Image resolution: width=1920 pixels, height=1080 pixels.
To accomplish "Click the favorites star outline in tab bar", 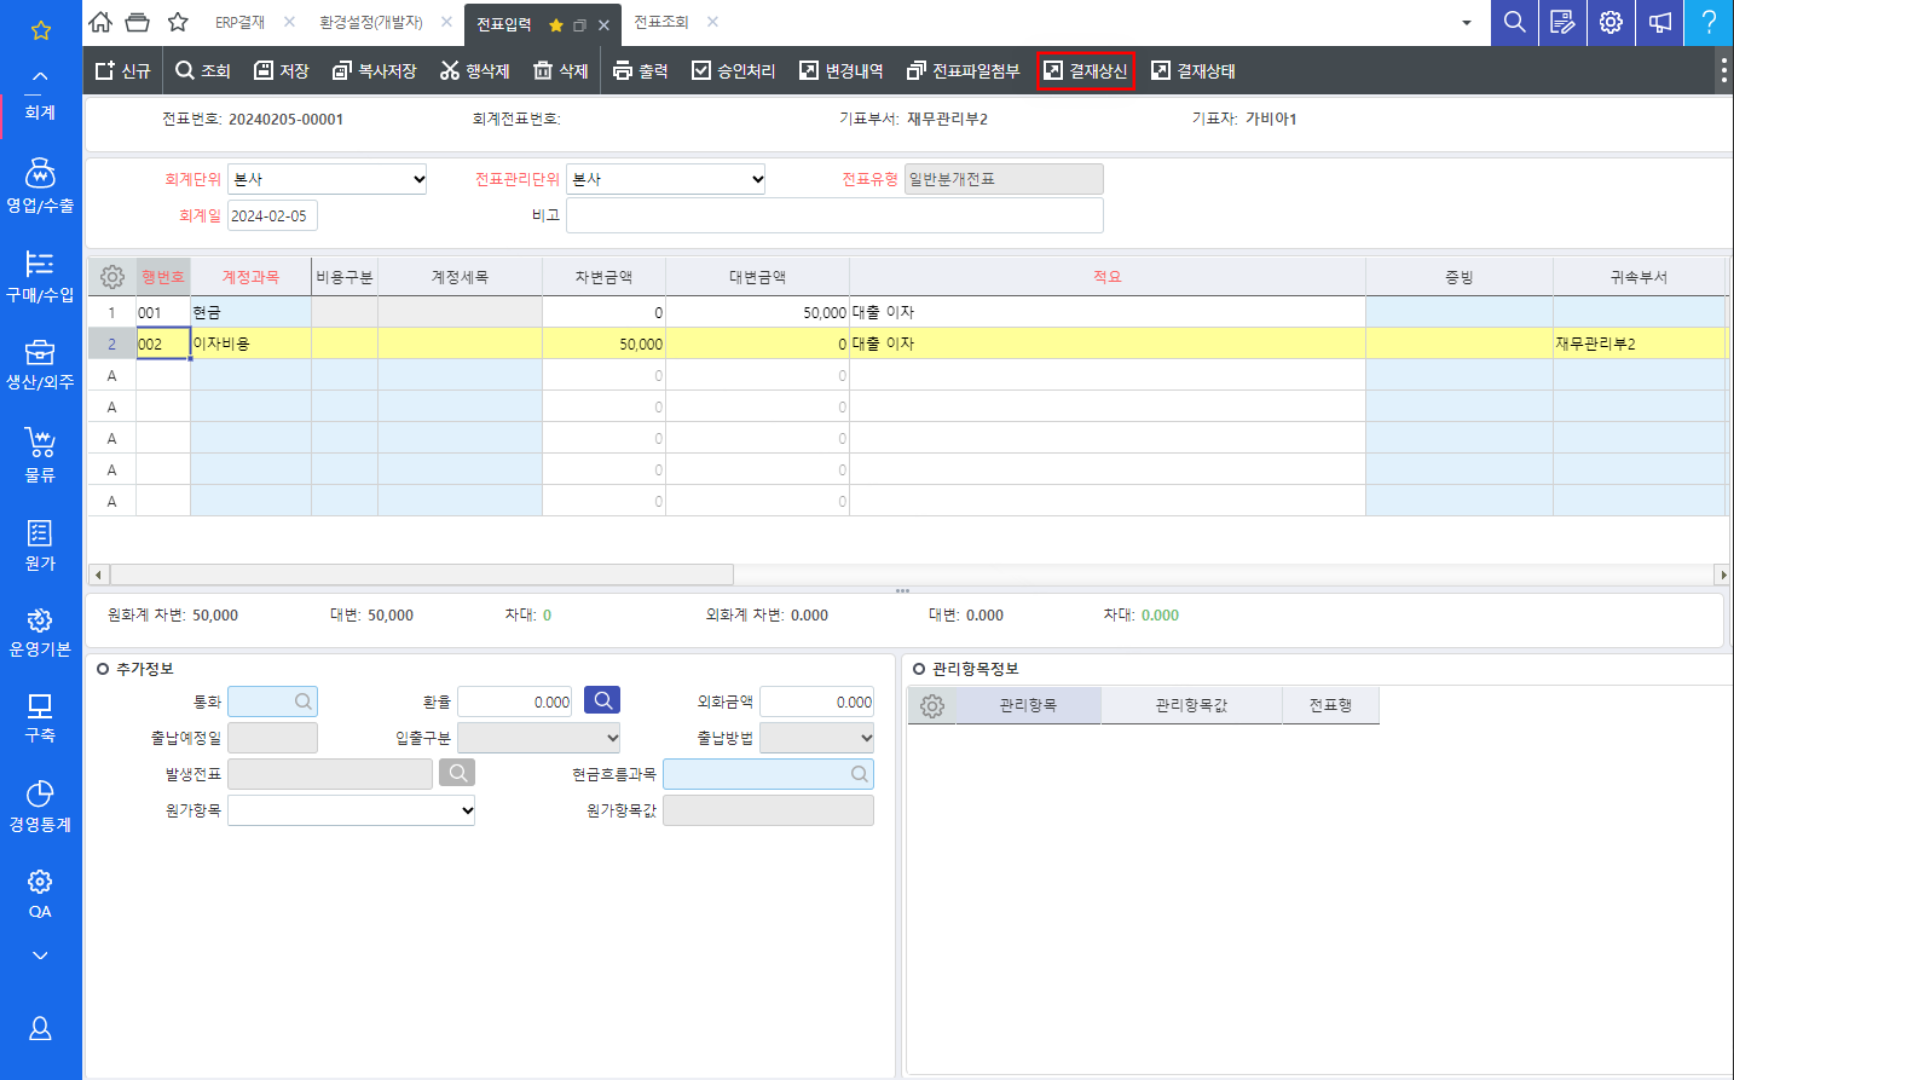I will click(x=178, y=22).
